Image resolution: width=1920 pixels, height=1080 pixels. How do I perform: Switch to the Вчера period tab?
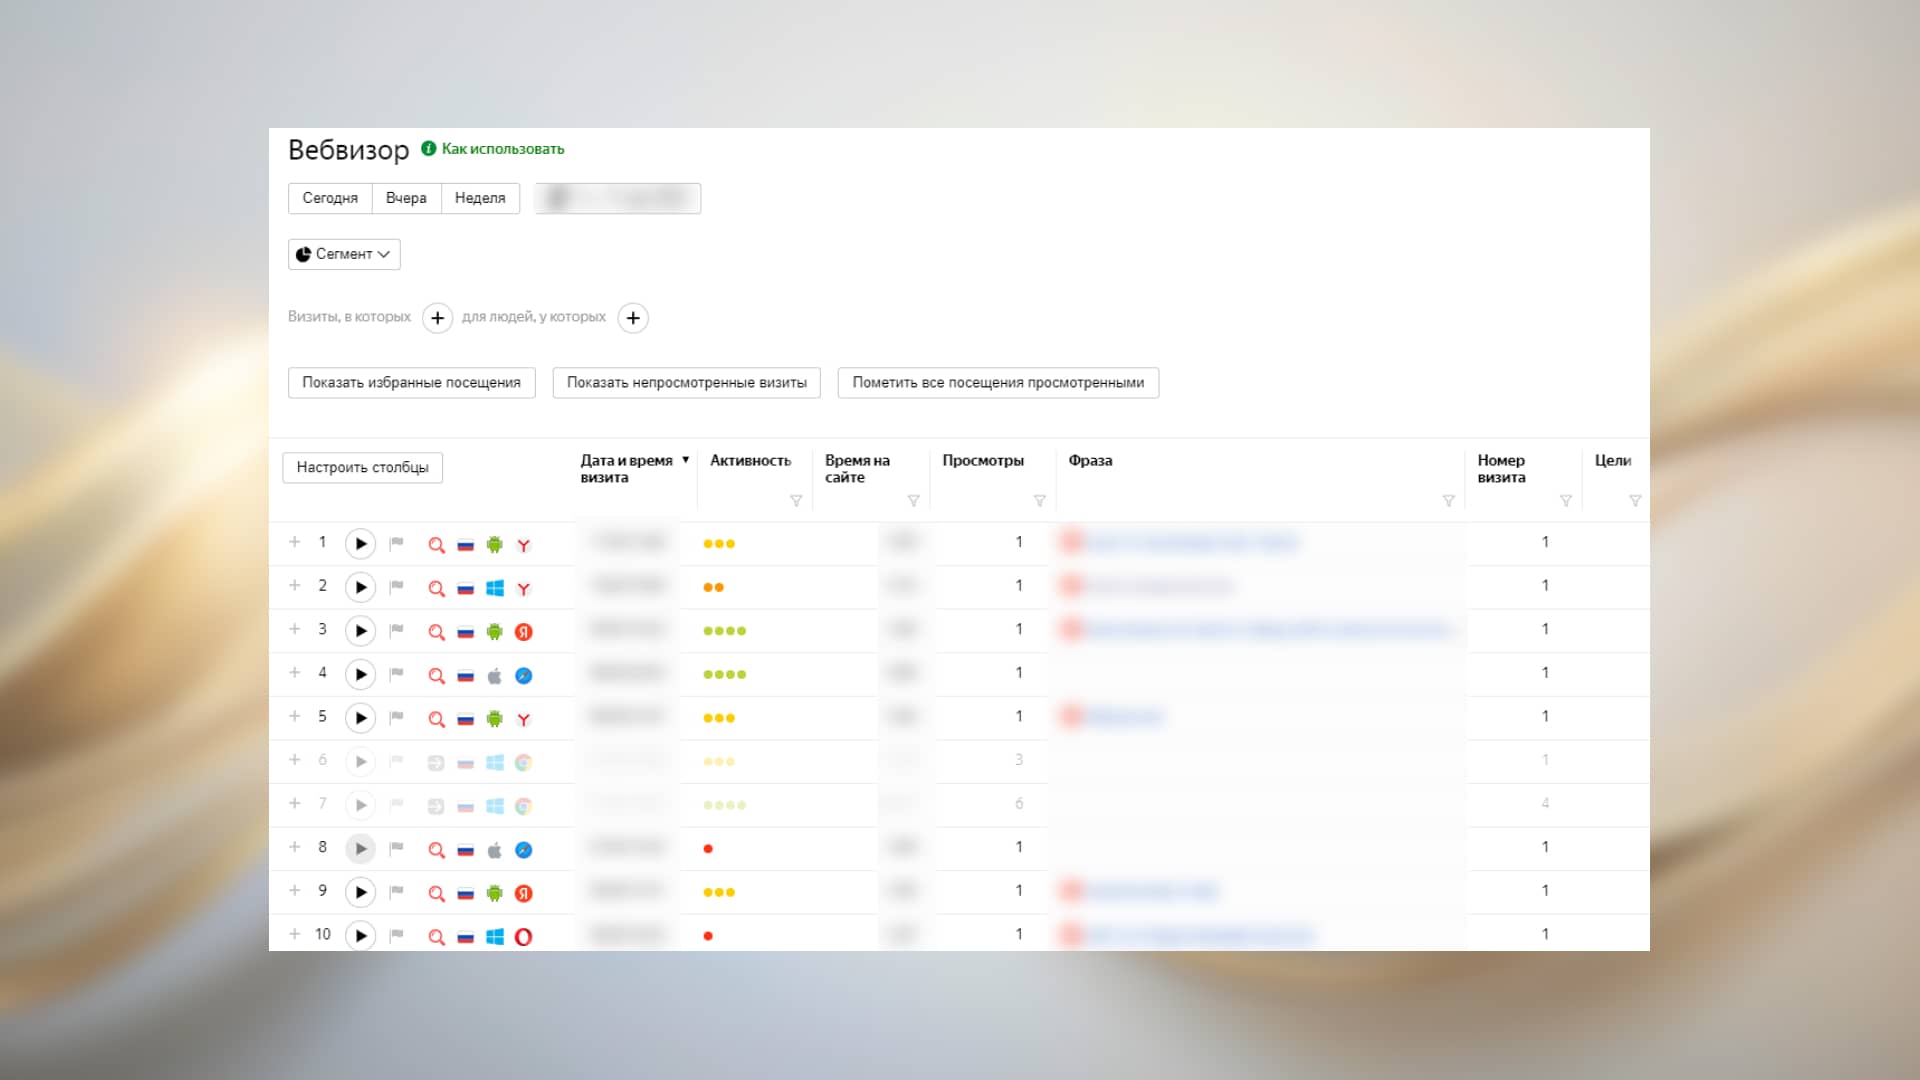pos(406,198)
